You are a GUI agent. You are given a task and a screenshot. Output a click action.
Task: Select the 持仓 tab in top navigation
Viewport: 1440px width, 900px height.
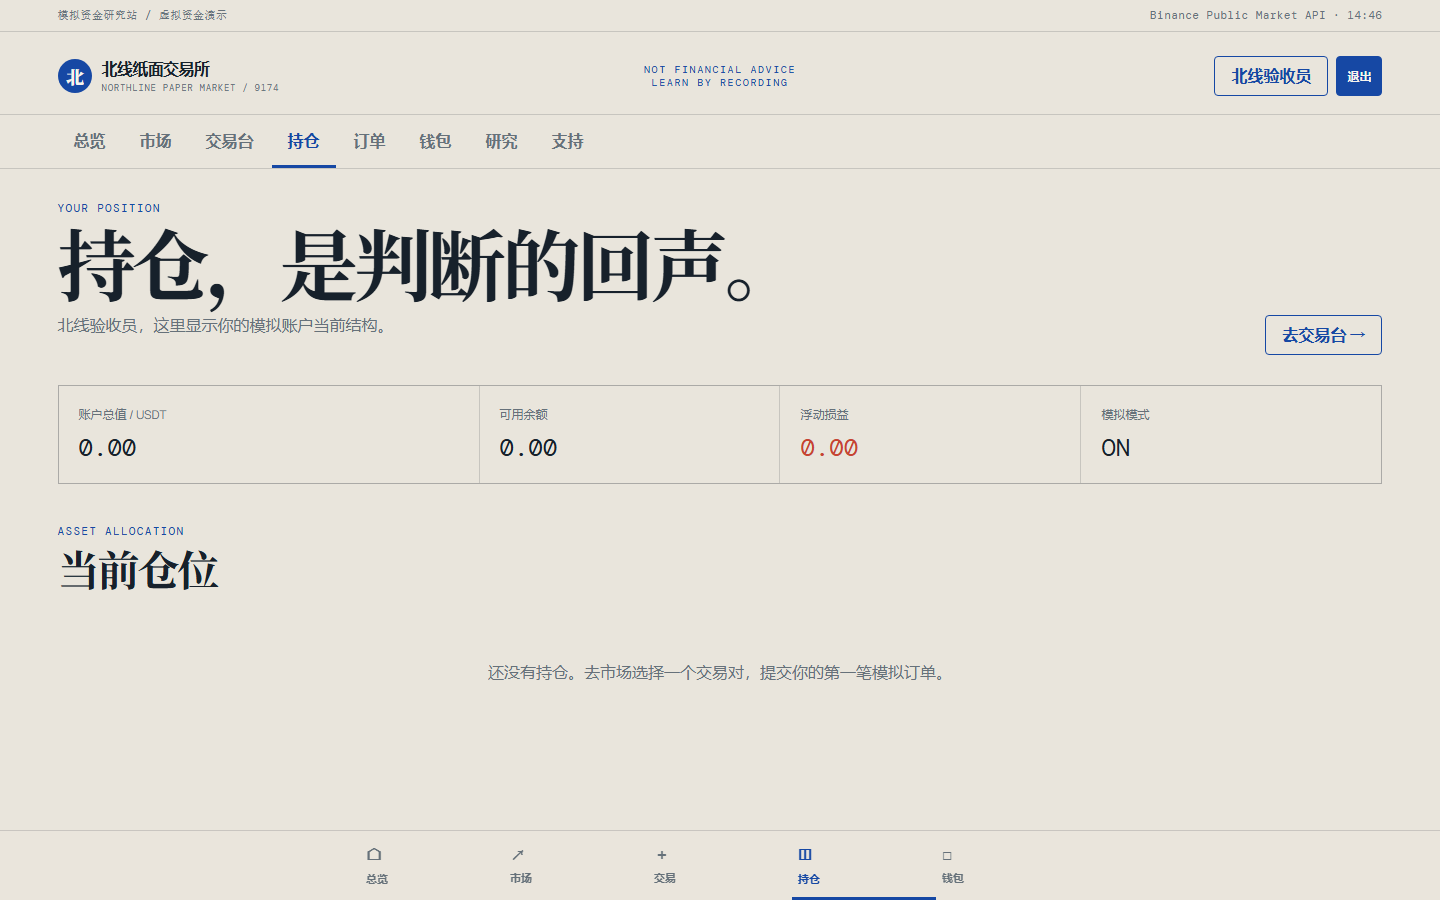point(303,141)
